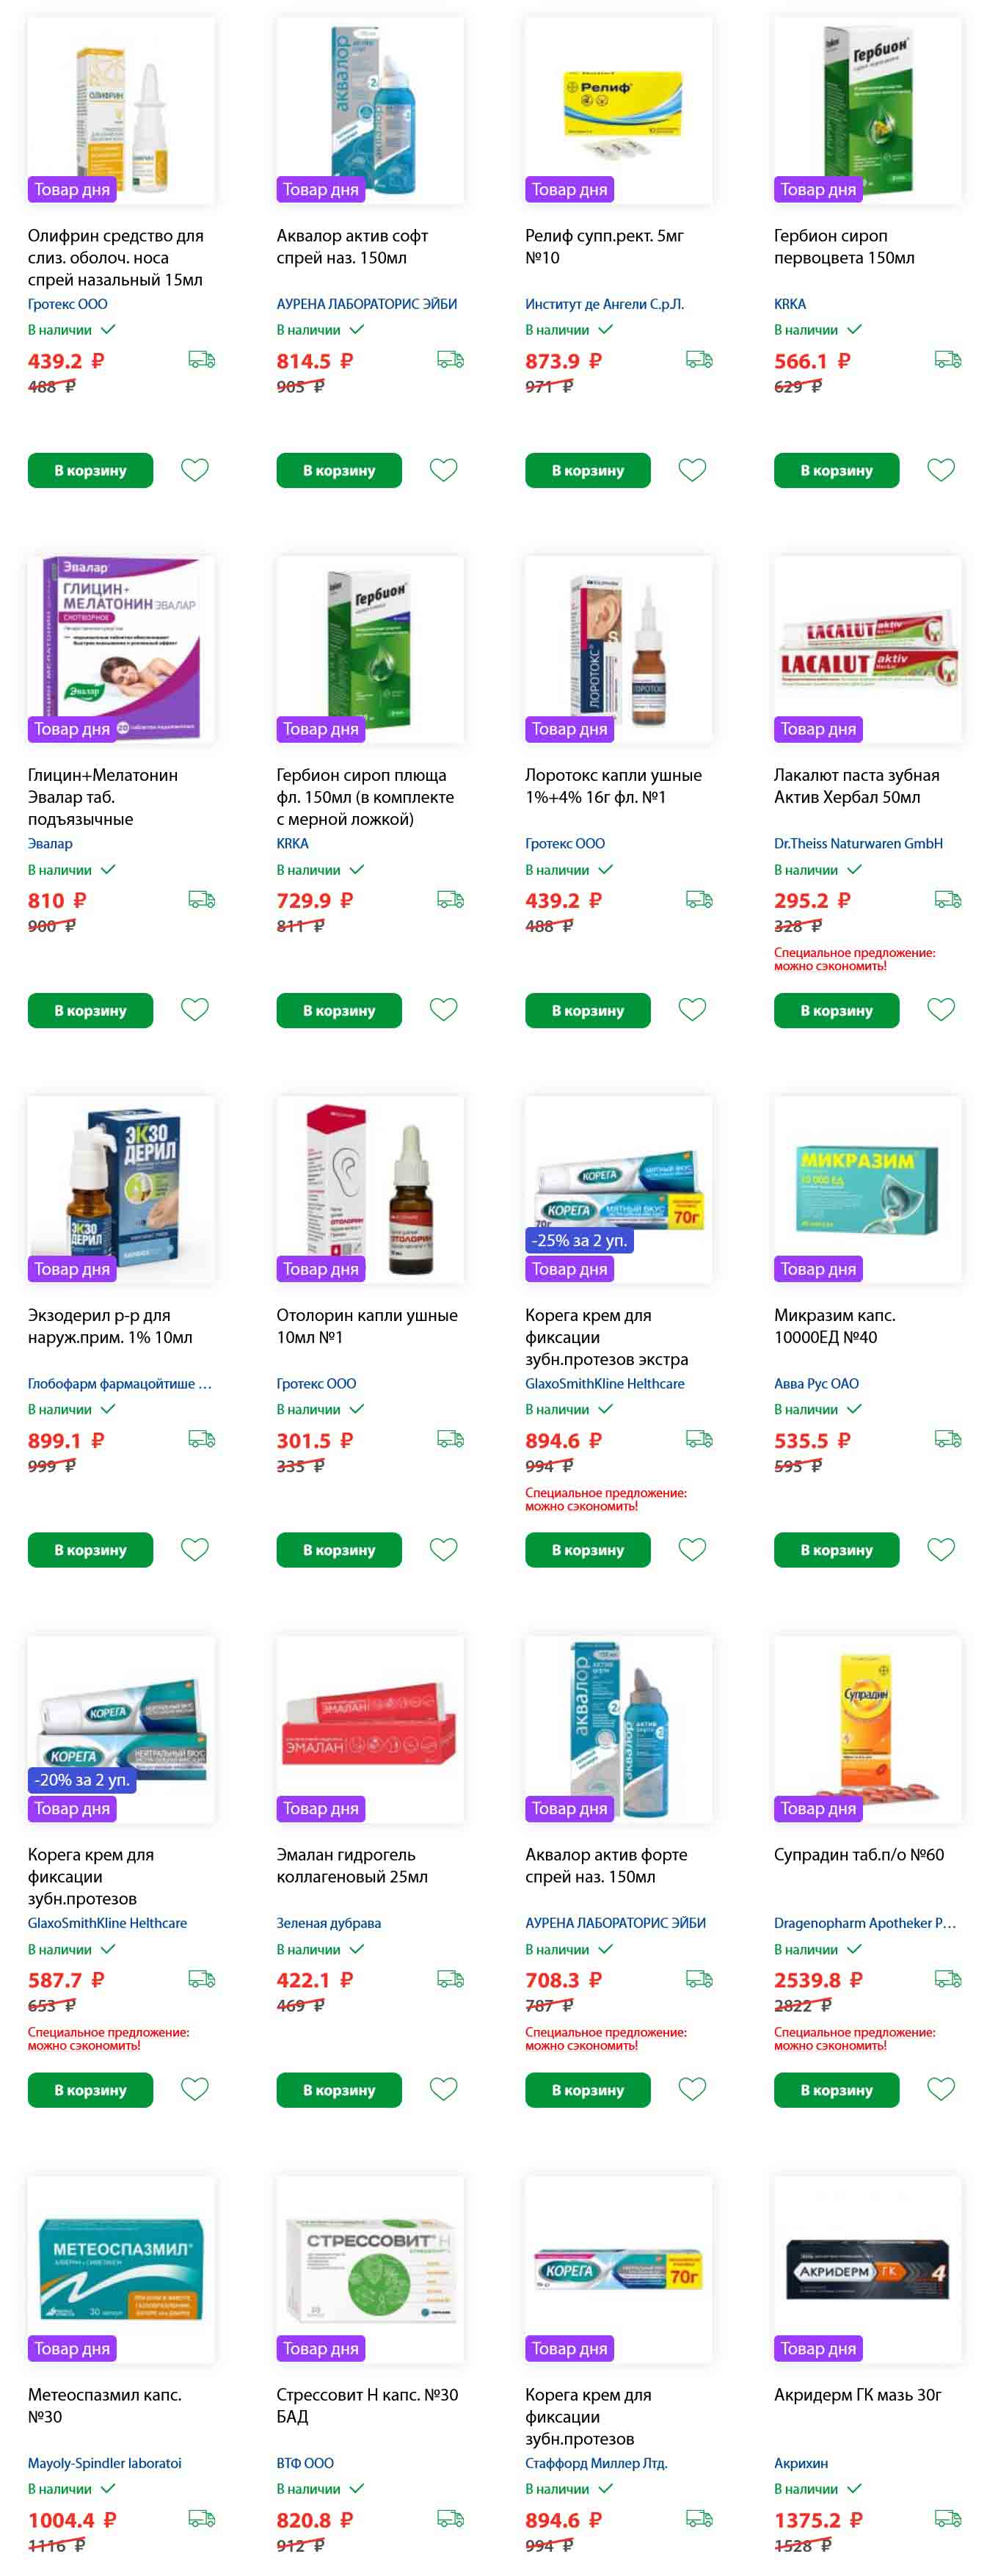The image size is (998, 2576).
Task: Open Dr.Theiss Naturwaren GmbH manufacturer link
Action: [x=858, y=843]
